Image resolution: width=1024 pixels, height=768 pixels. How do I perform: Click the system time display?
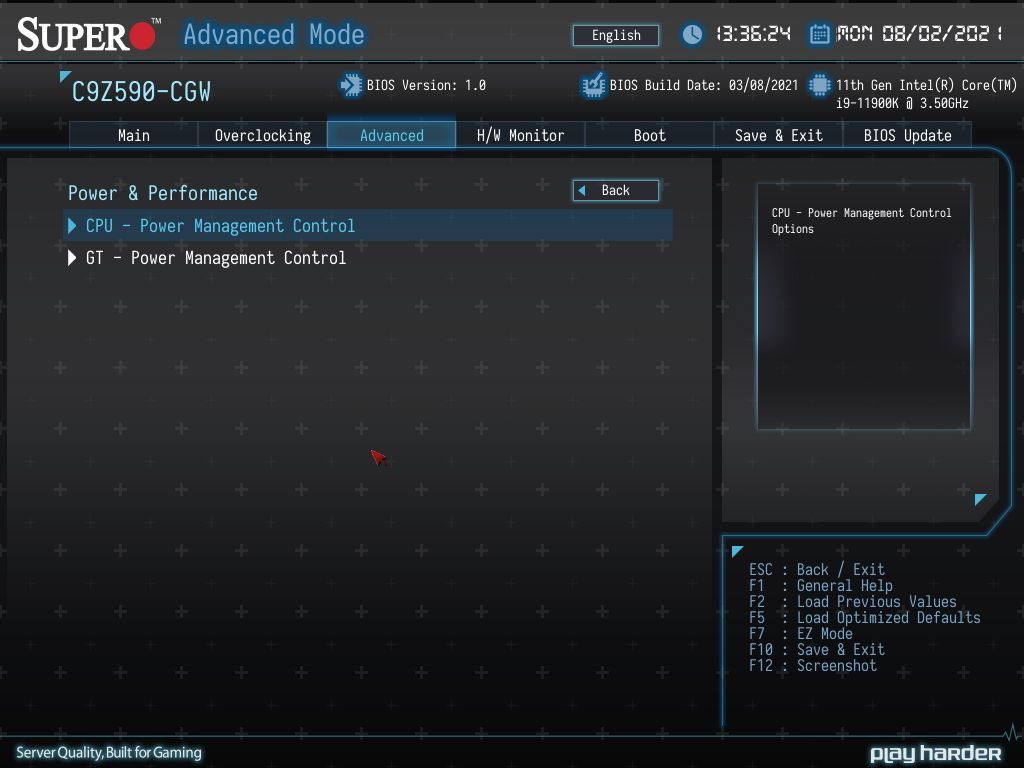(x=754, y=34)
